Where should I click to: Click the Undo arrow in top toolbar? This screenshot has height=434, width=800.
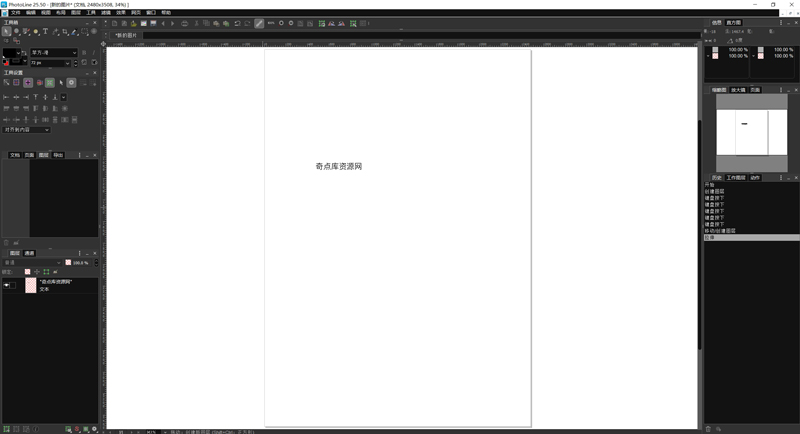pos(237,23)
